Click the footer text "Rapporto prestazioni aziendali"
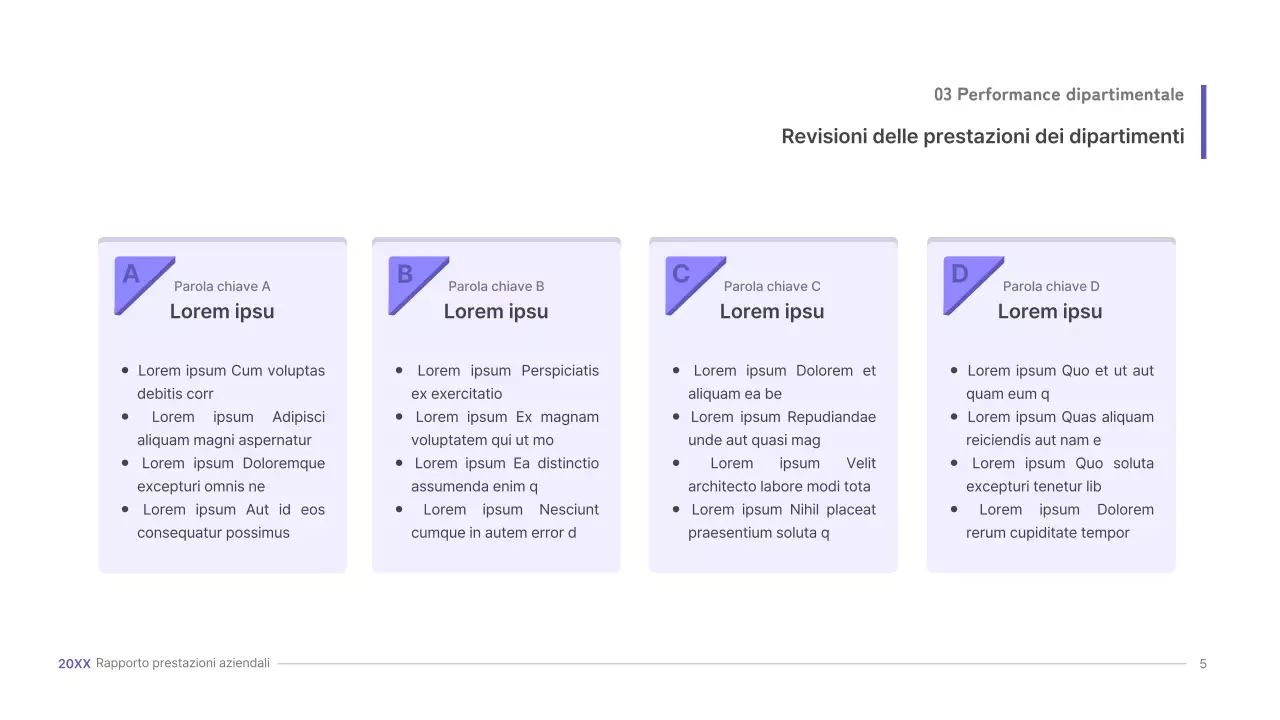The image size is (1280, 720). point(183,663)
